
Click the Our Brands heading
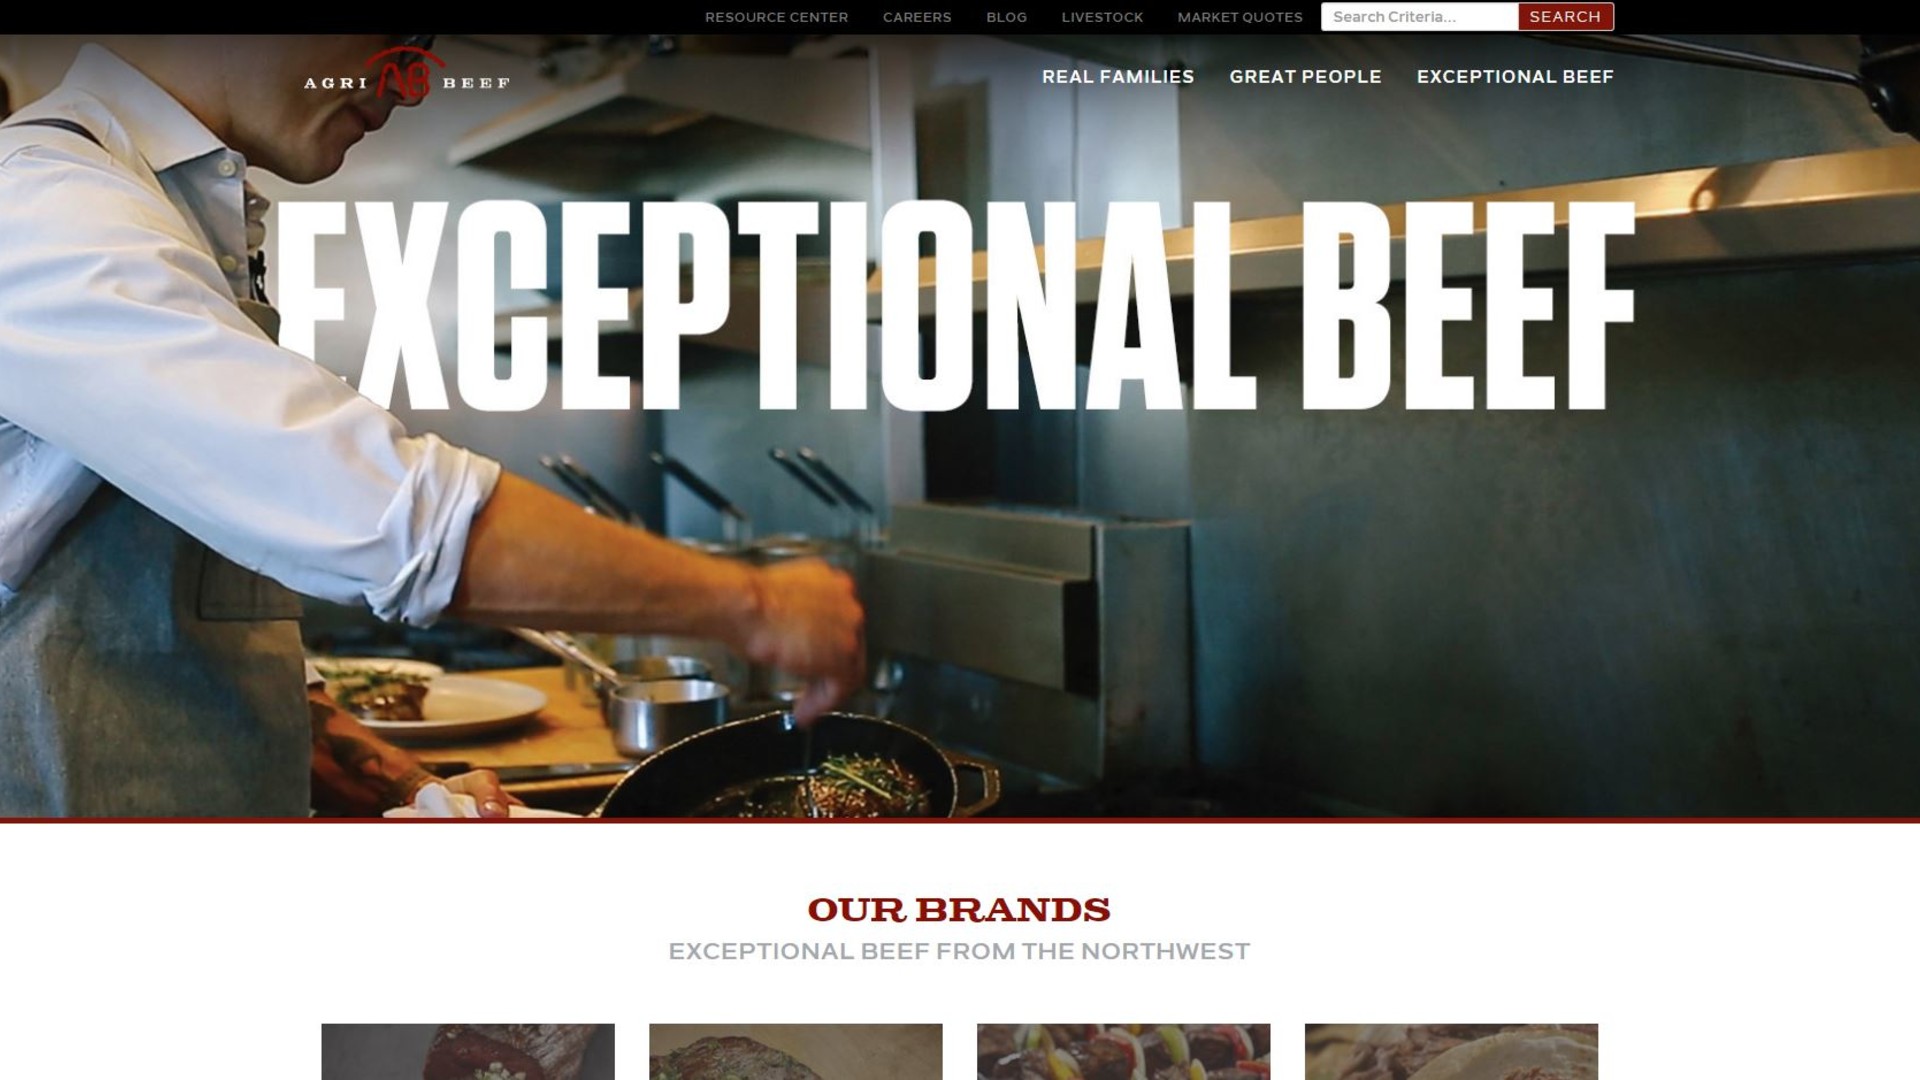pos(959,910)
